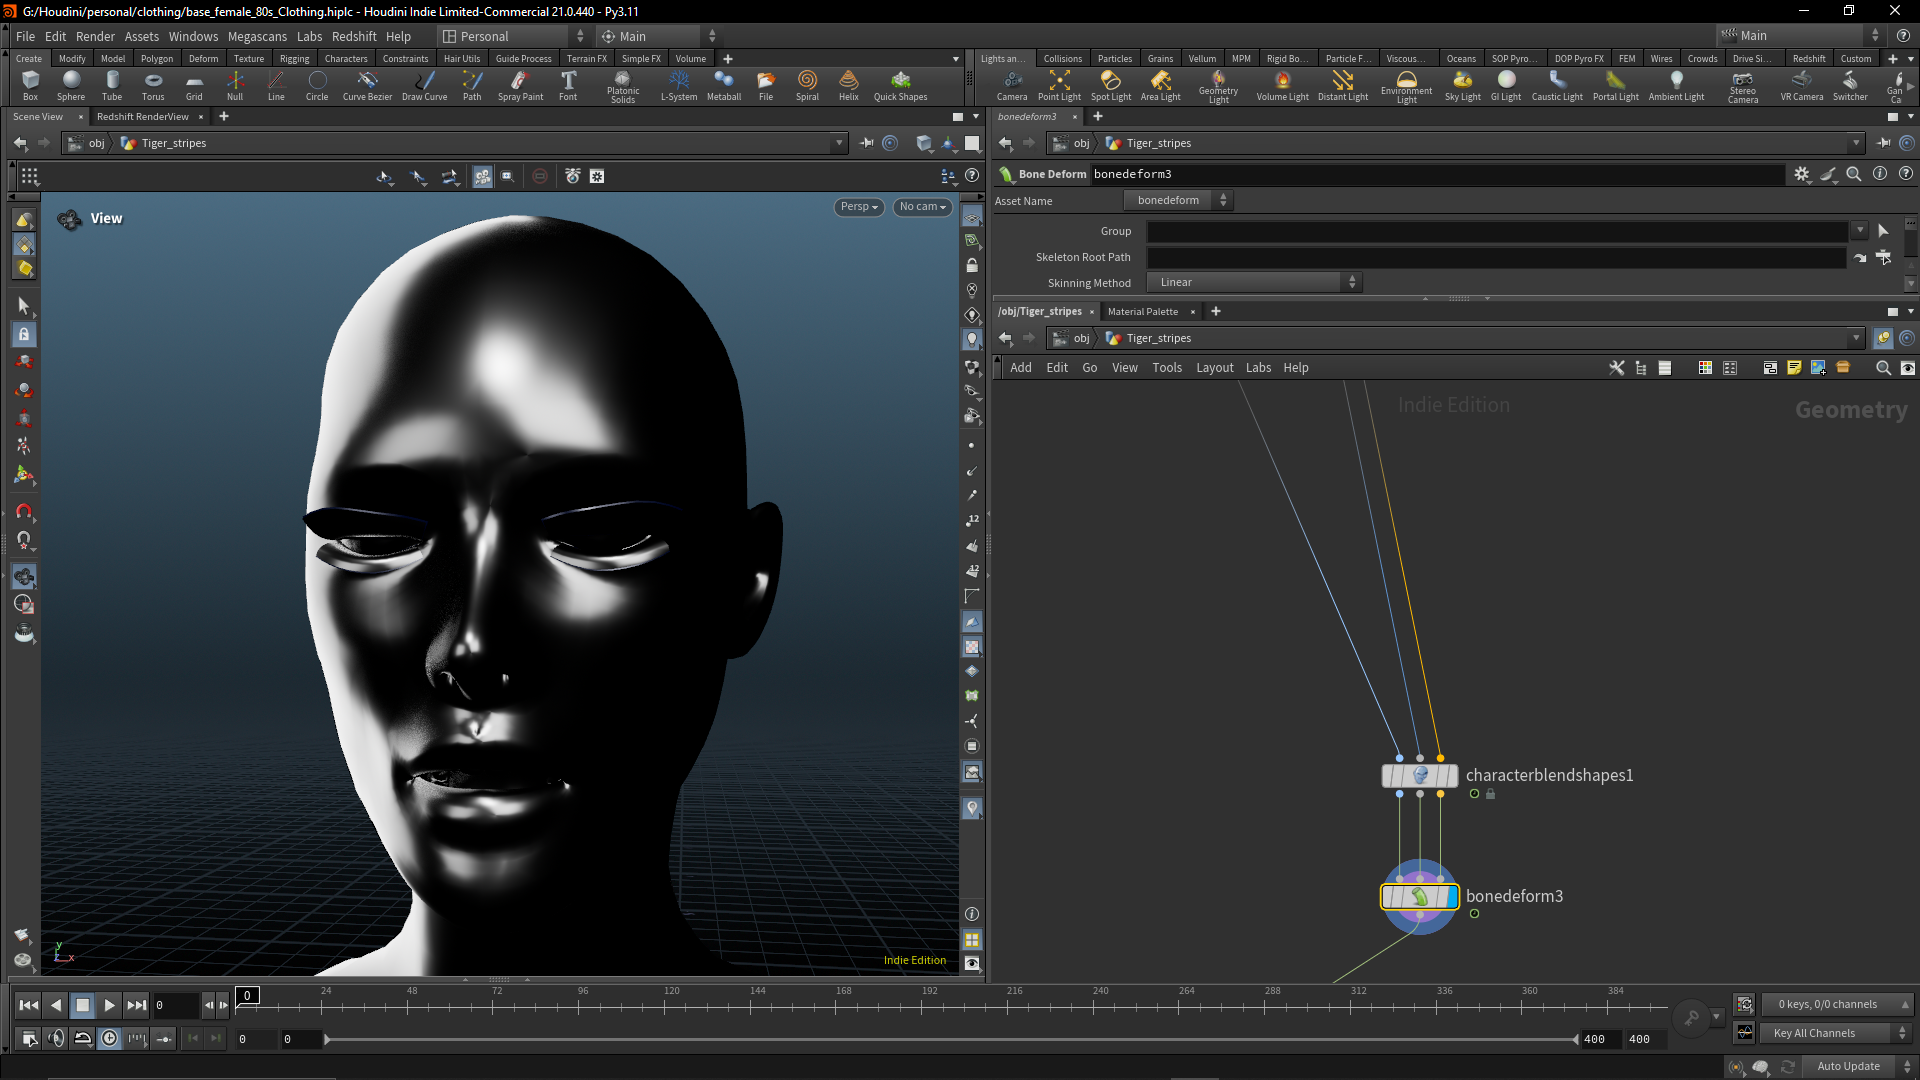
Task: Open the Megascans menu
Action: tap(257, 36)
